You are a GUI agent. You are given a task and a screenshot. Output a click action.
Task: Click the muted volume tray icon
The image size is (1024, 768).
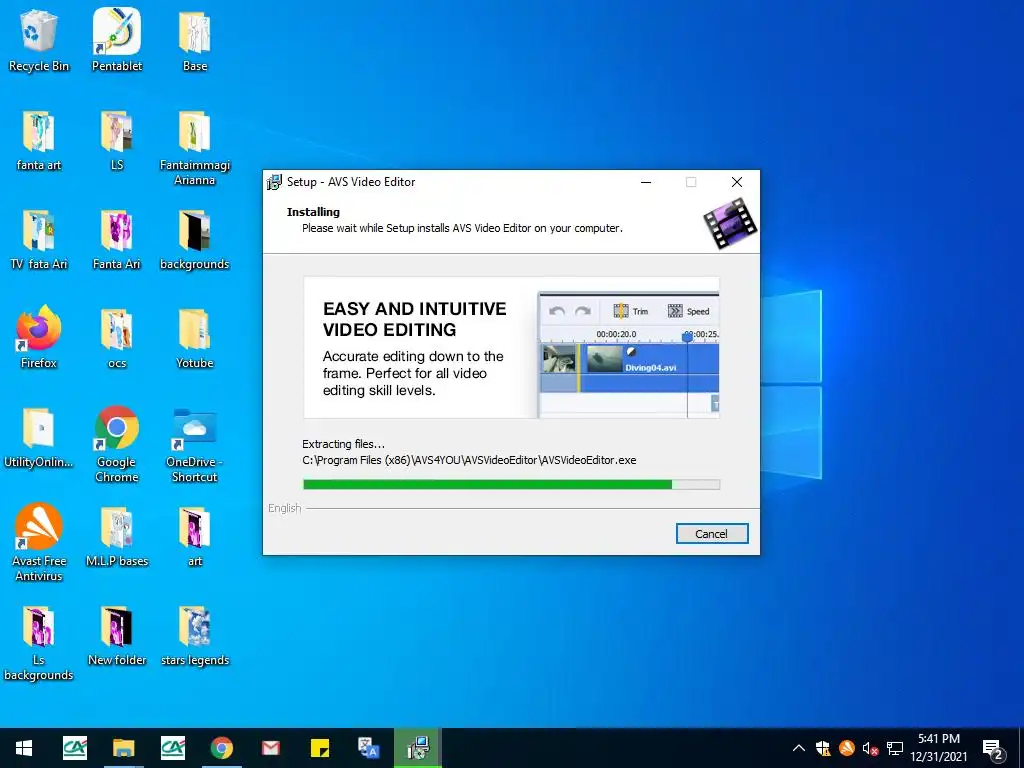point(870,748)
